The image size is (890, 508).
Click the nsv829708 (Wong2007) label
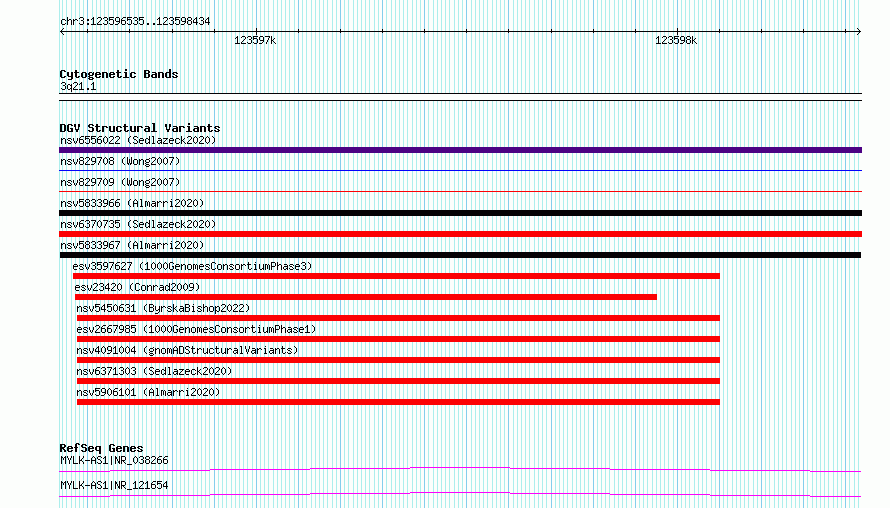(x=120, y=161)
